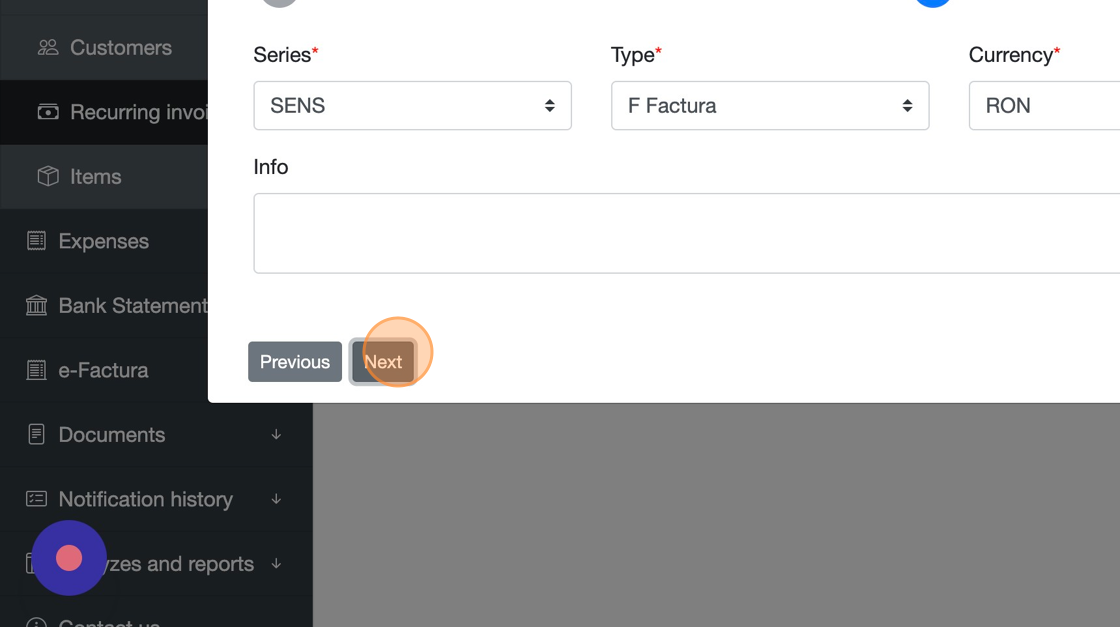The width and height of the screenshot is (1120, 627).
Task: Expand the Notification history submenu arrow
Action: [276, 499]
